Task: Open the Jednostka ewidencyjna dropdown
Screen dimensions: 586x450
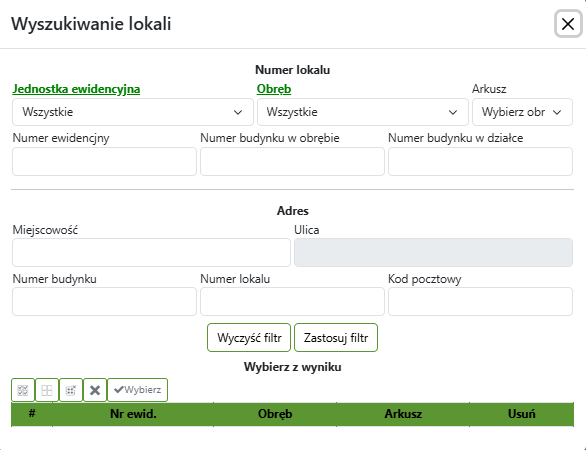Action: pos(133,112)
